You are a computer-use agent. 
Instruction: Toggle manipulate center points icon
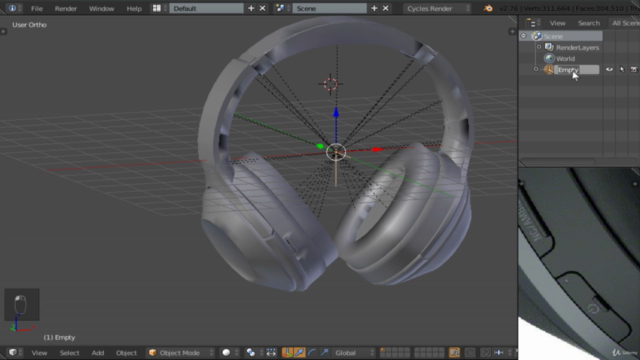(x=271, y=353)
